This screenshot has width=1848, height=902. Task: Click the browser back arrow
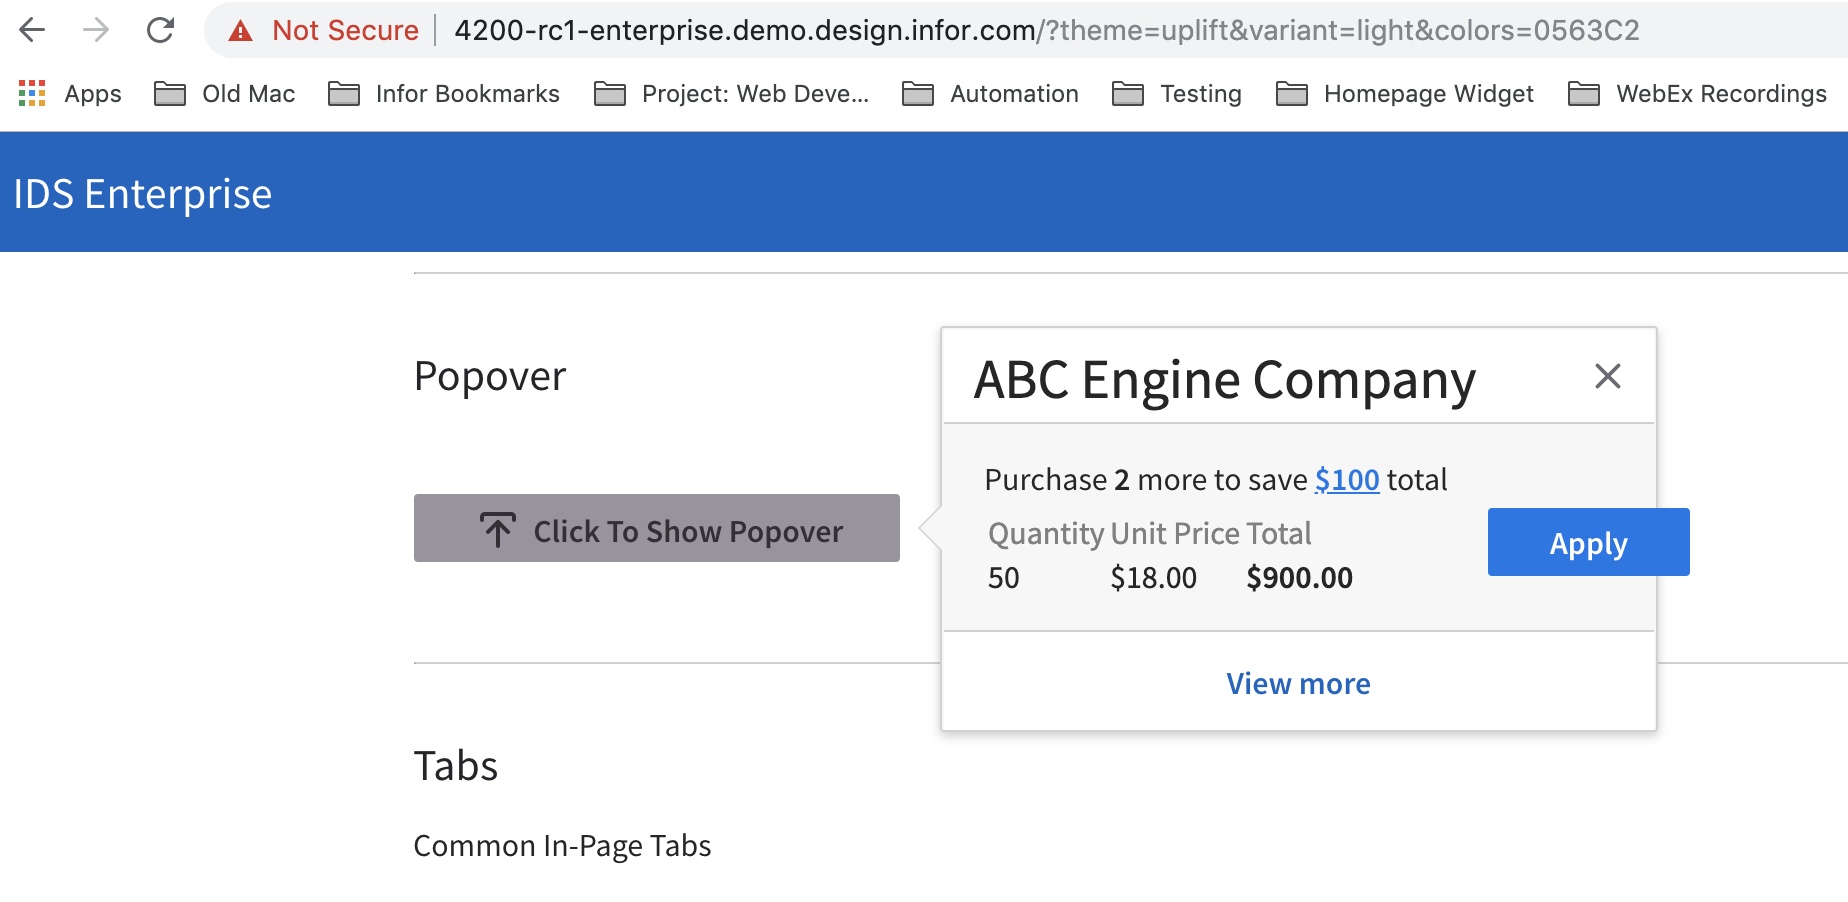pos(32,30)
